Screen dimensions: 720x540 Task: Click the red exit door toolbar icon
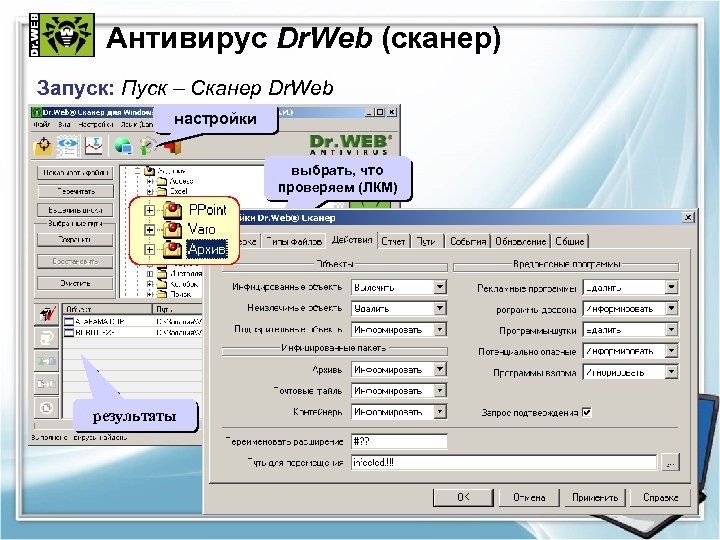(172, 147)
